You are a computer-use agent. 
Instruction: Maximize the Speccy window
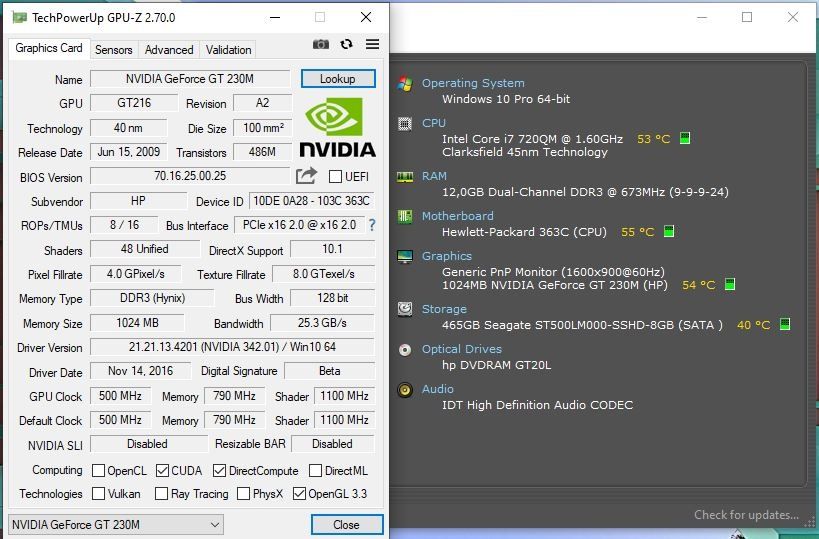(747, 17)
